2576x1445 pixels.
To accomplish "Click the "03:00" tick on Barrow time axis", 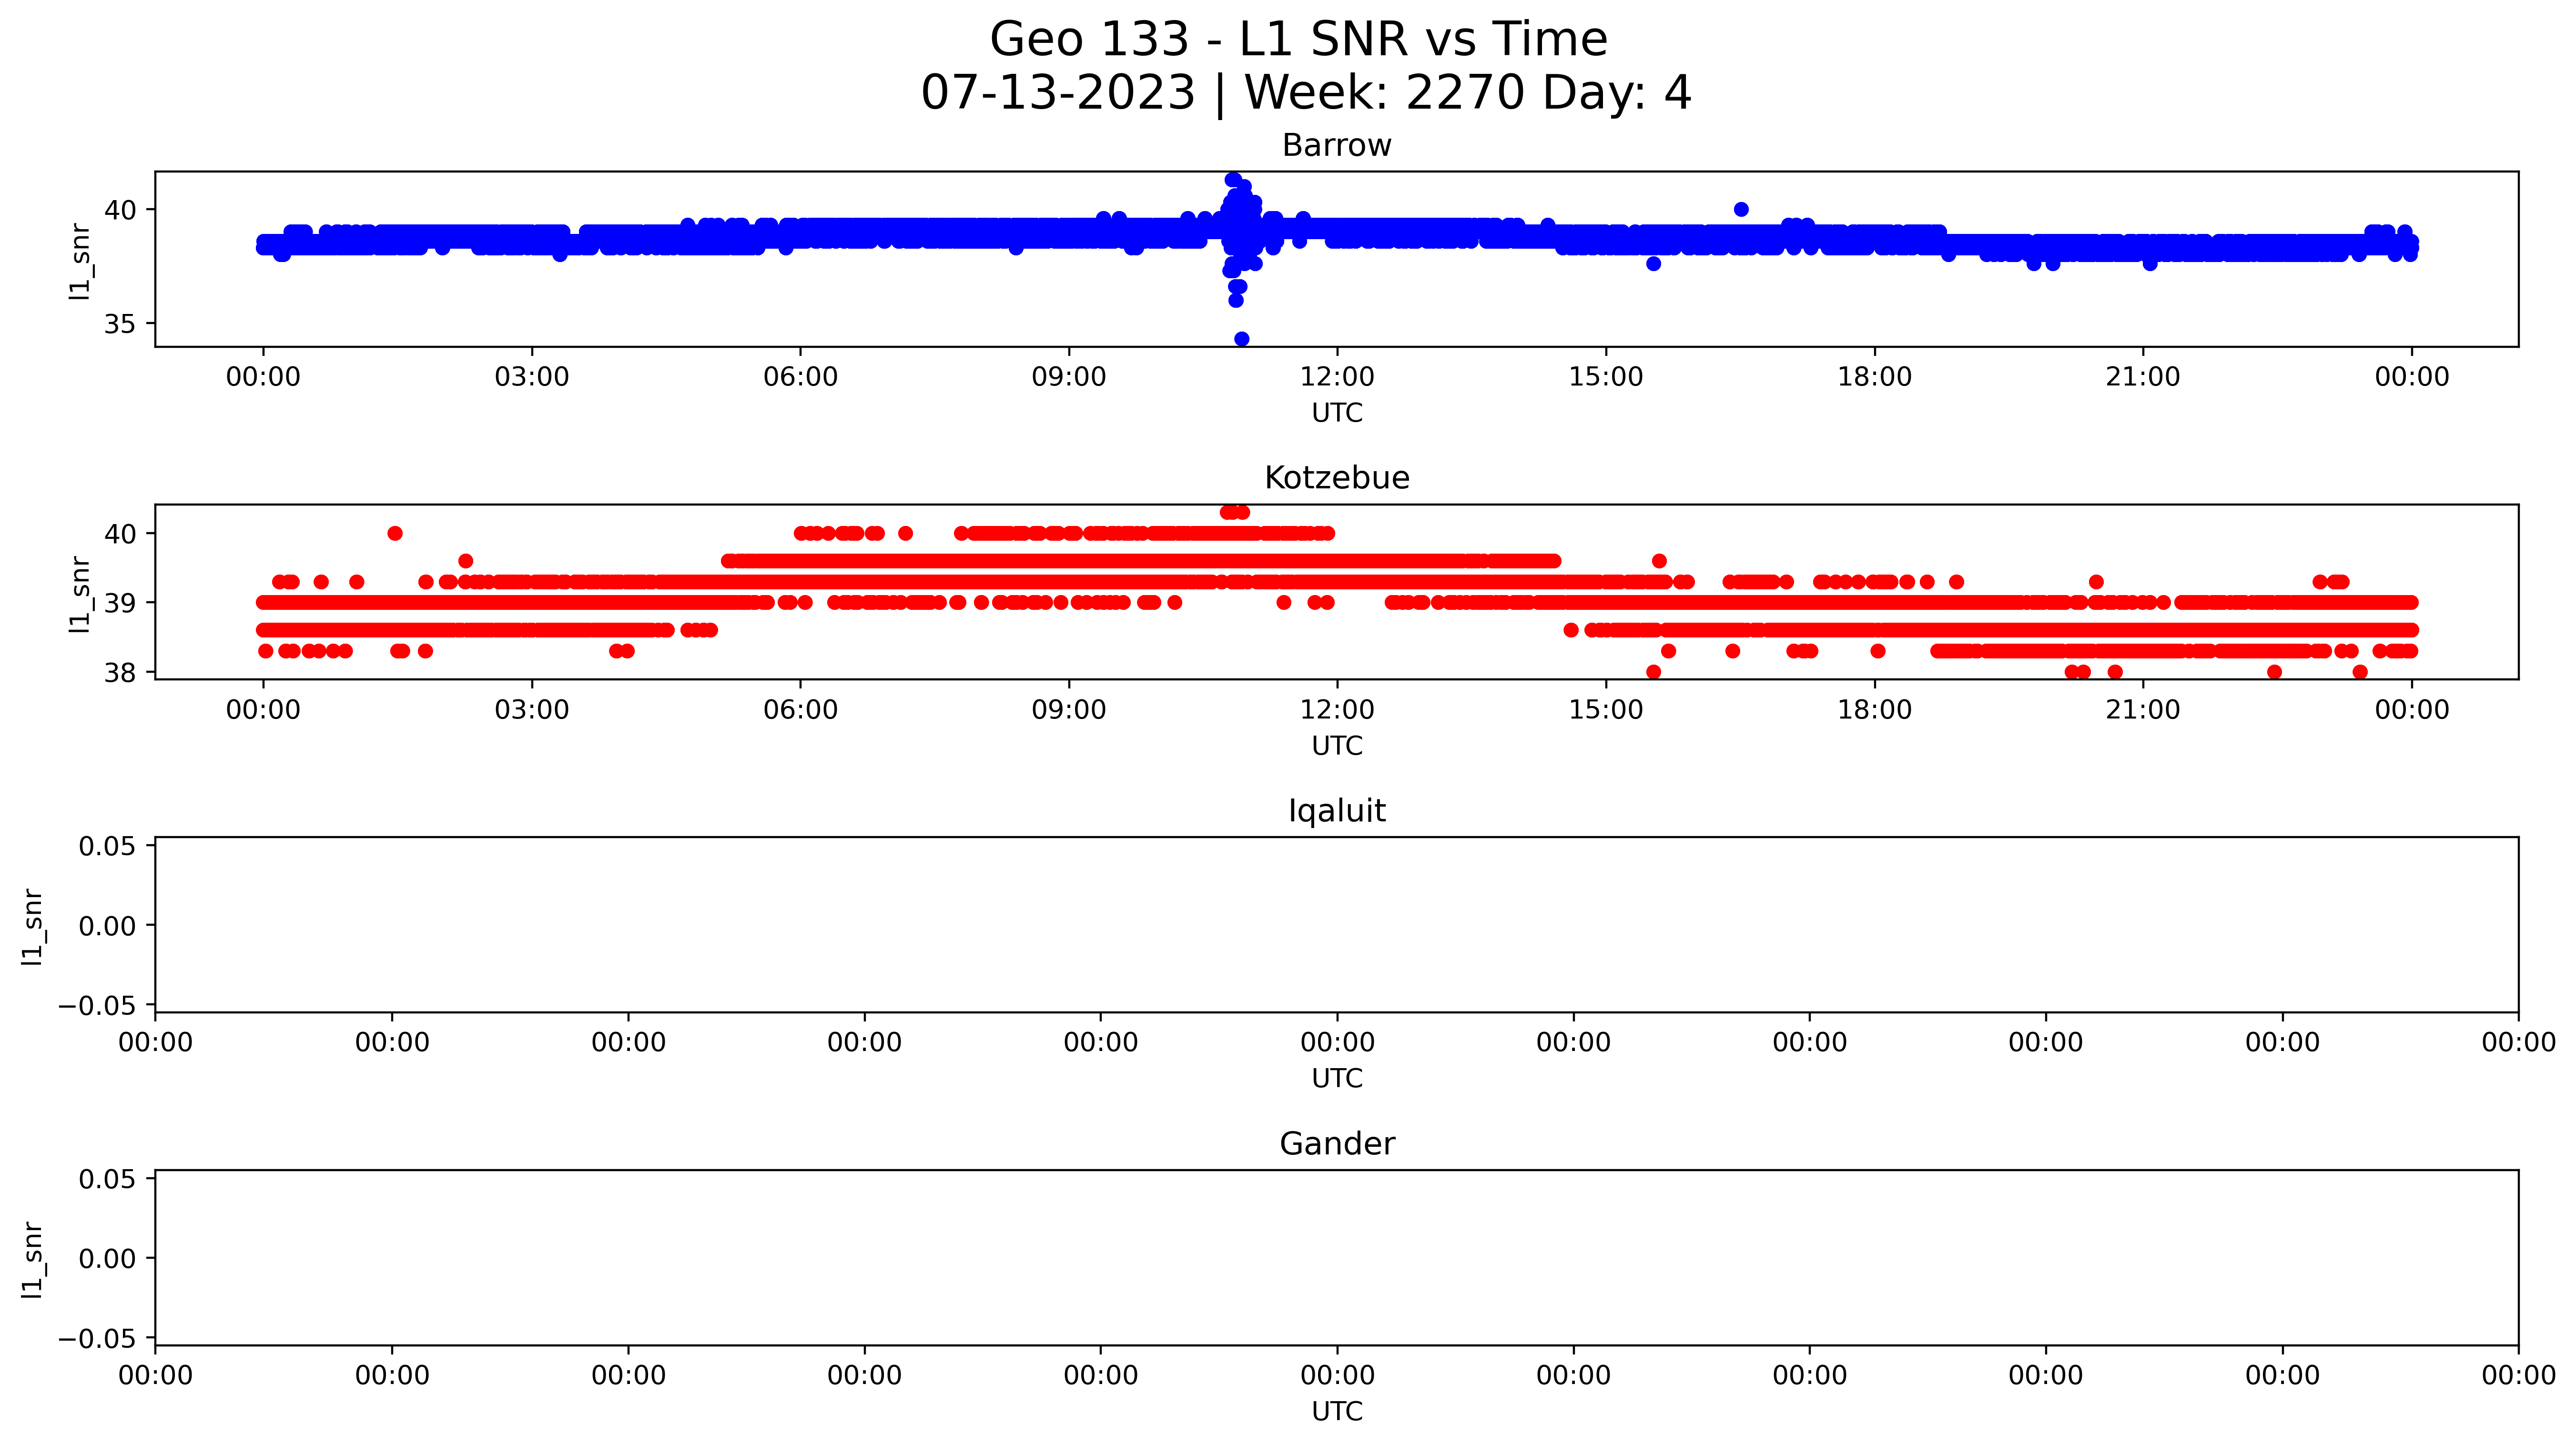I will coord(532,377).
